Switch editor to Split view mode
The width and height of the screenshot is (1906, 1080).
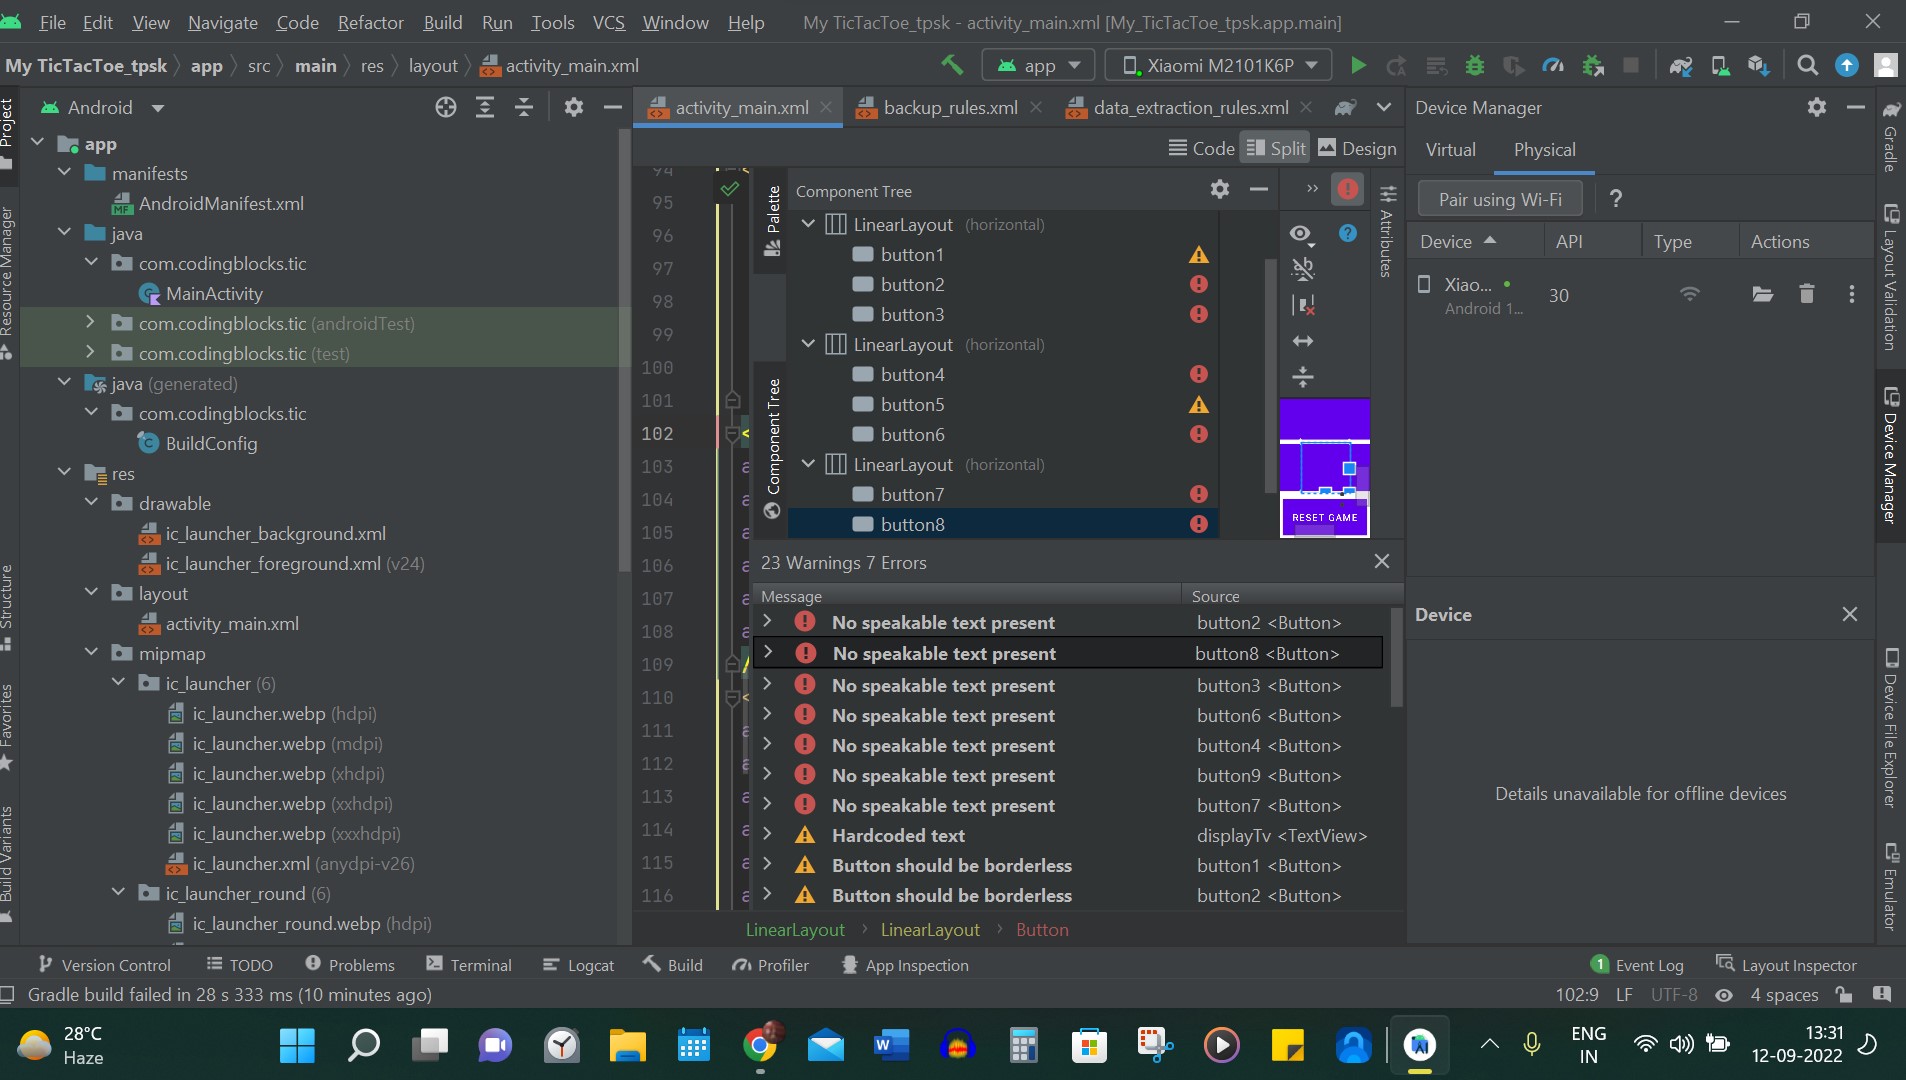[1276, 148]
